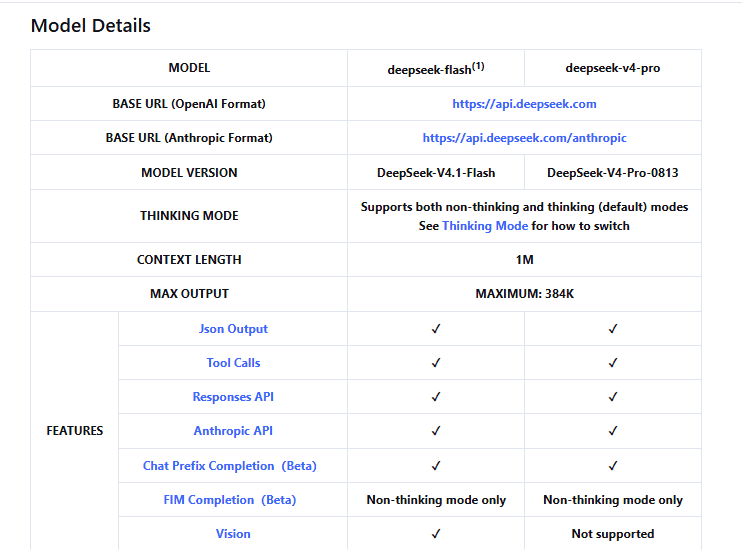Open the Tool Calls feature link
This screenshot has width=742, height=550.
[x=233, y=363]
